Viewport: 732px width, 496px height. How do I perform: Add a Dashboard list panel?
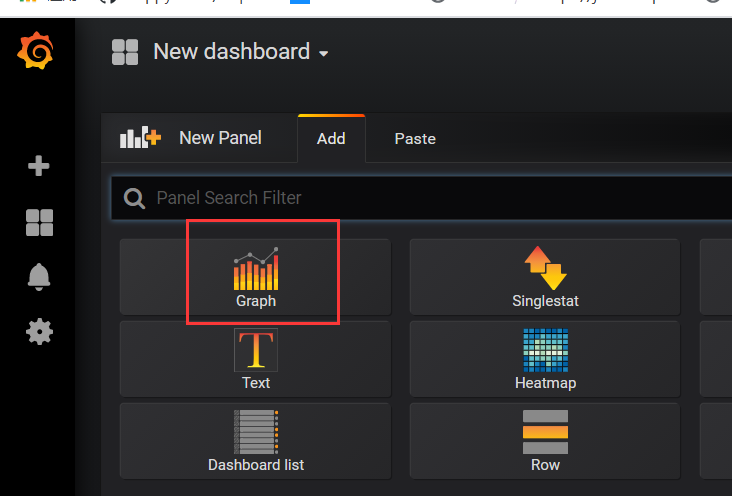tap(255, 441)
